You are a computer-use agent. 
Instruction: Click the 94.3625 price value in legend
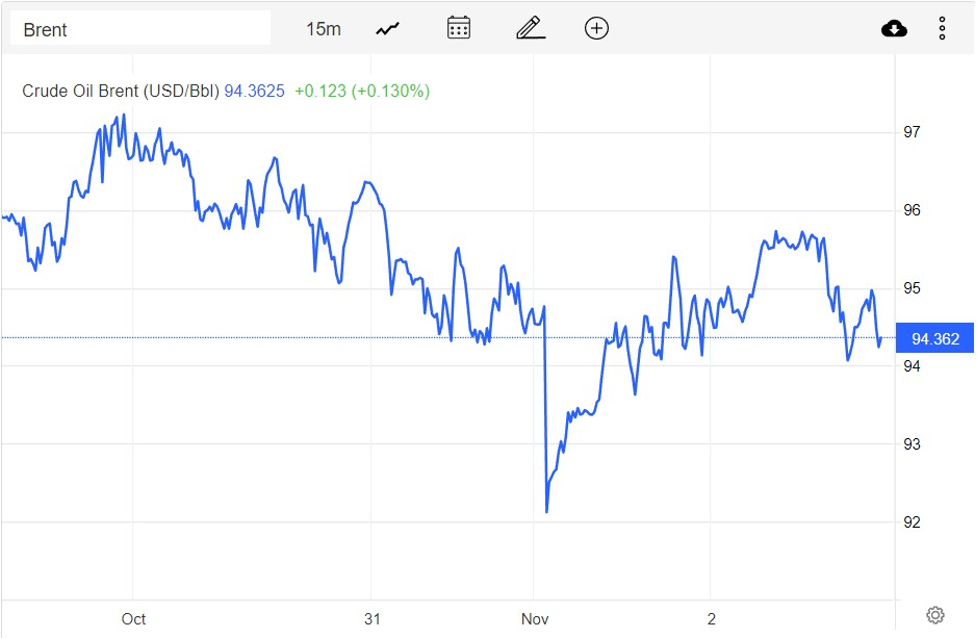pos(254,91)
